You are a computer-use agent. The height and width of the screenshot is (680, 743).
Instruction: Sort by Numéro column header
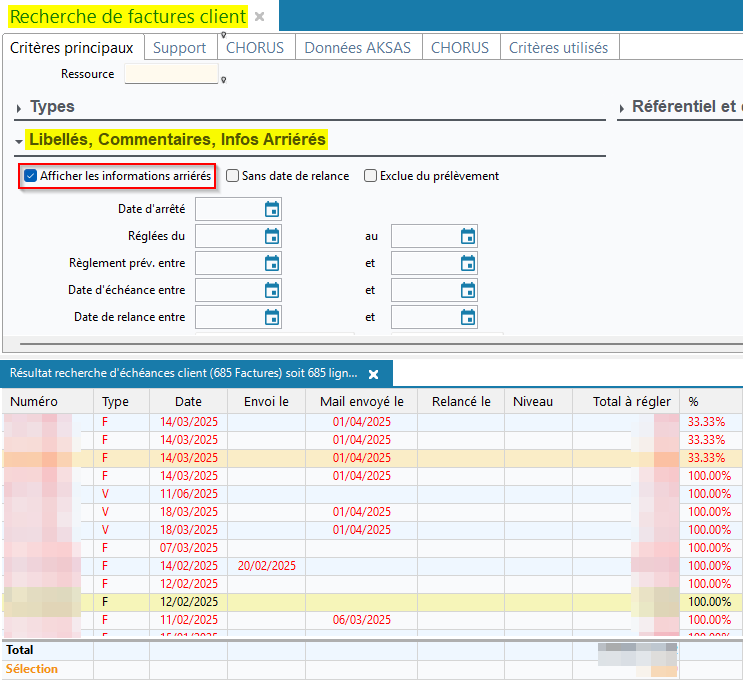tap(48, 401)
